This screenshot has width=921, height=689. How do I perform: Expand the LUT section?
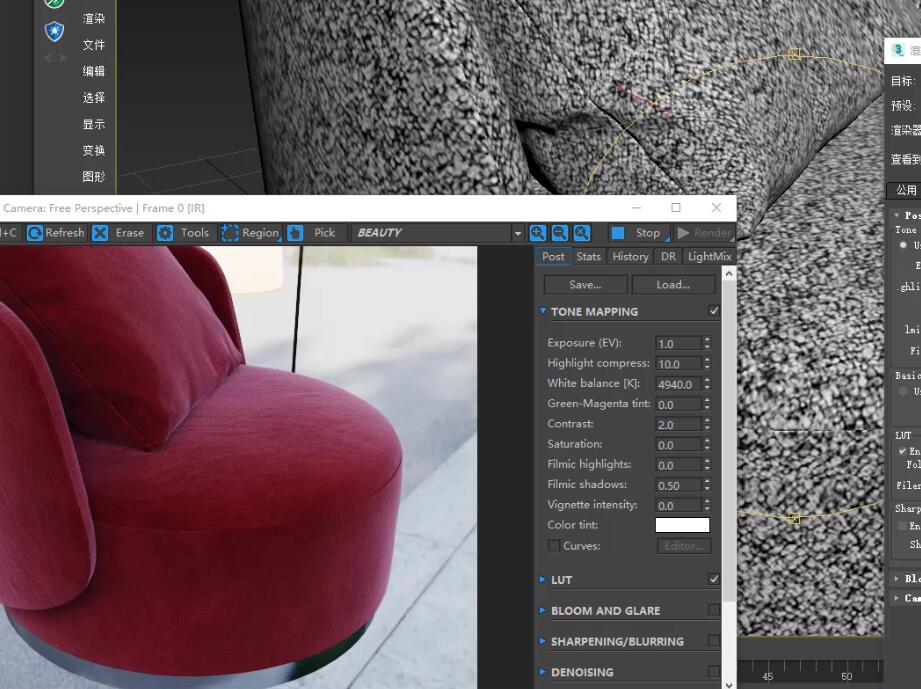543,580
